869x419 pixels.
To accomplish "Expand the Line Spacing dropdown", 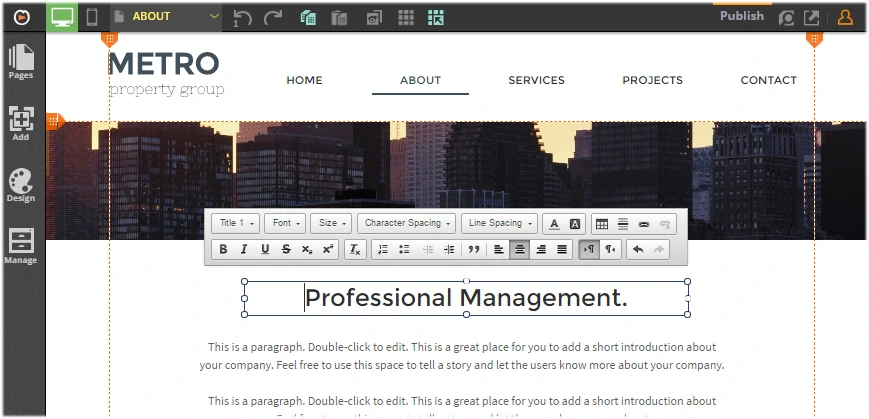I will pos(499,224).
